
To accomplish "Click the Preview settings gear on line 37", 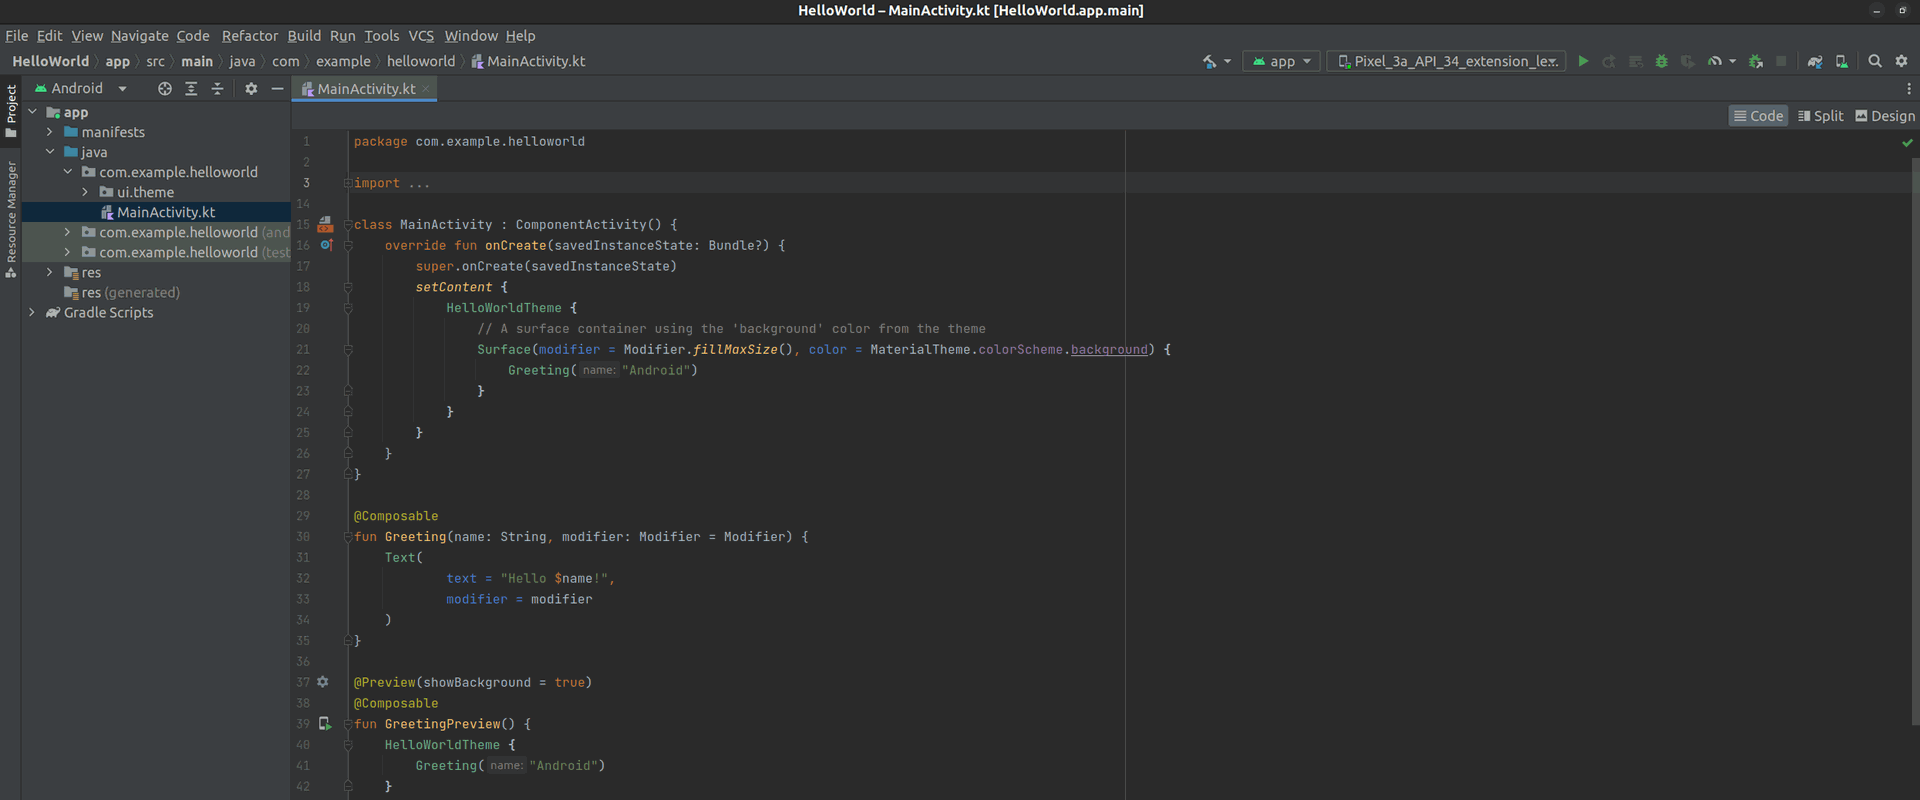I will coord(322,682).
